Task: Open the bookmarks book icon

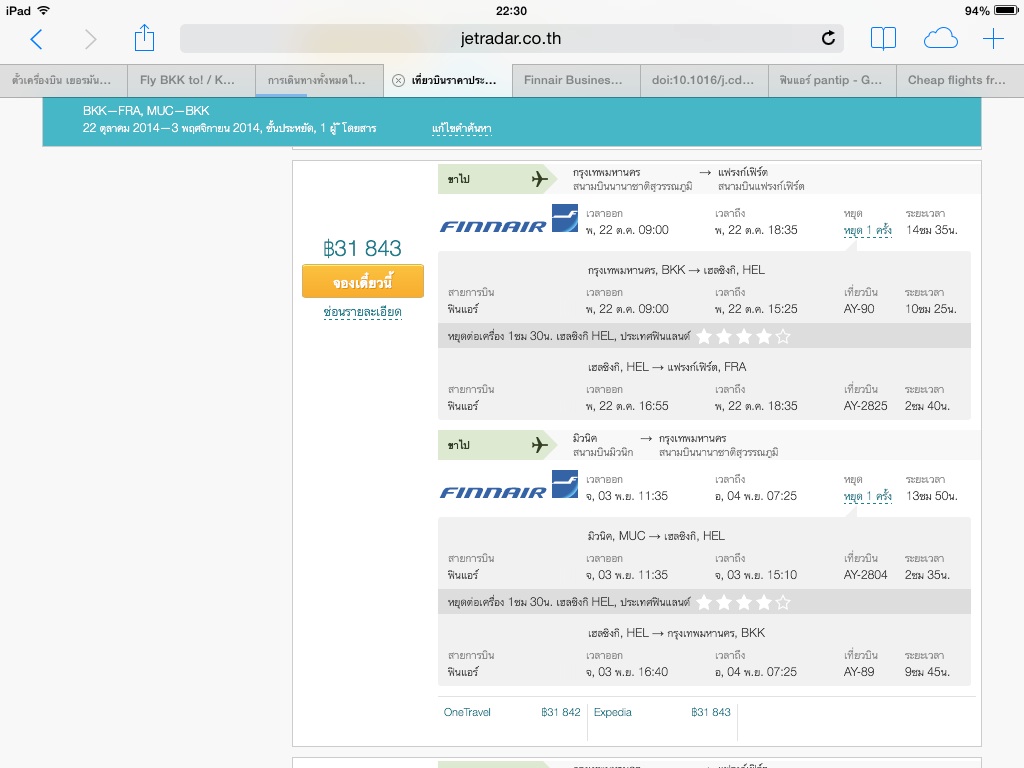Action: 883,39
